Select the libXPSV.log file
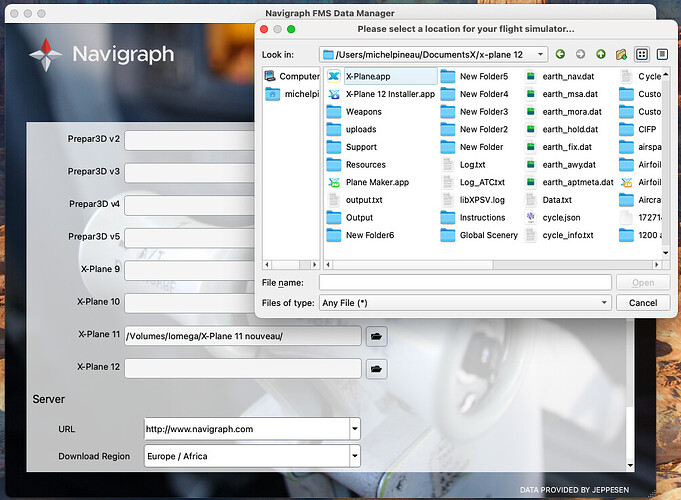The image size is (681, 500). click(473, 200)
